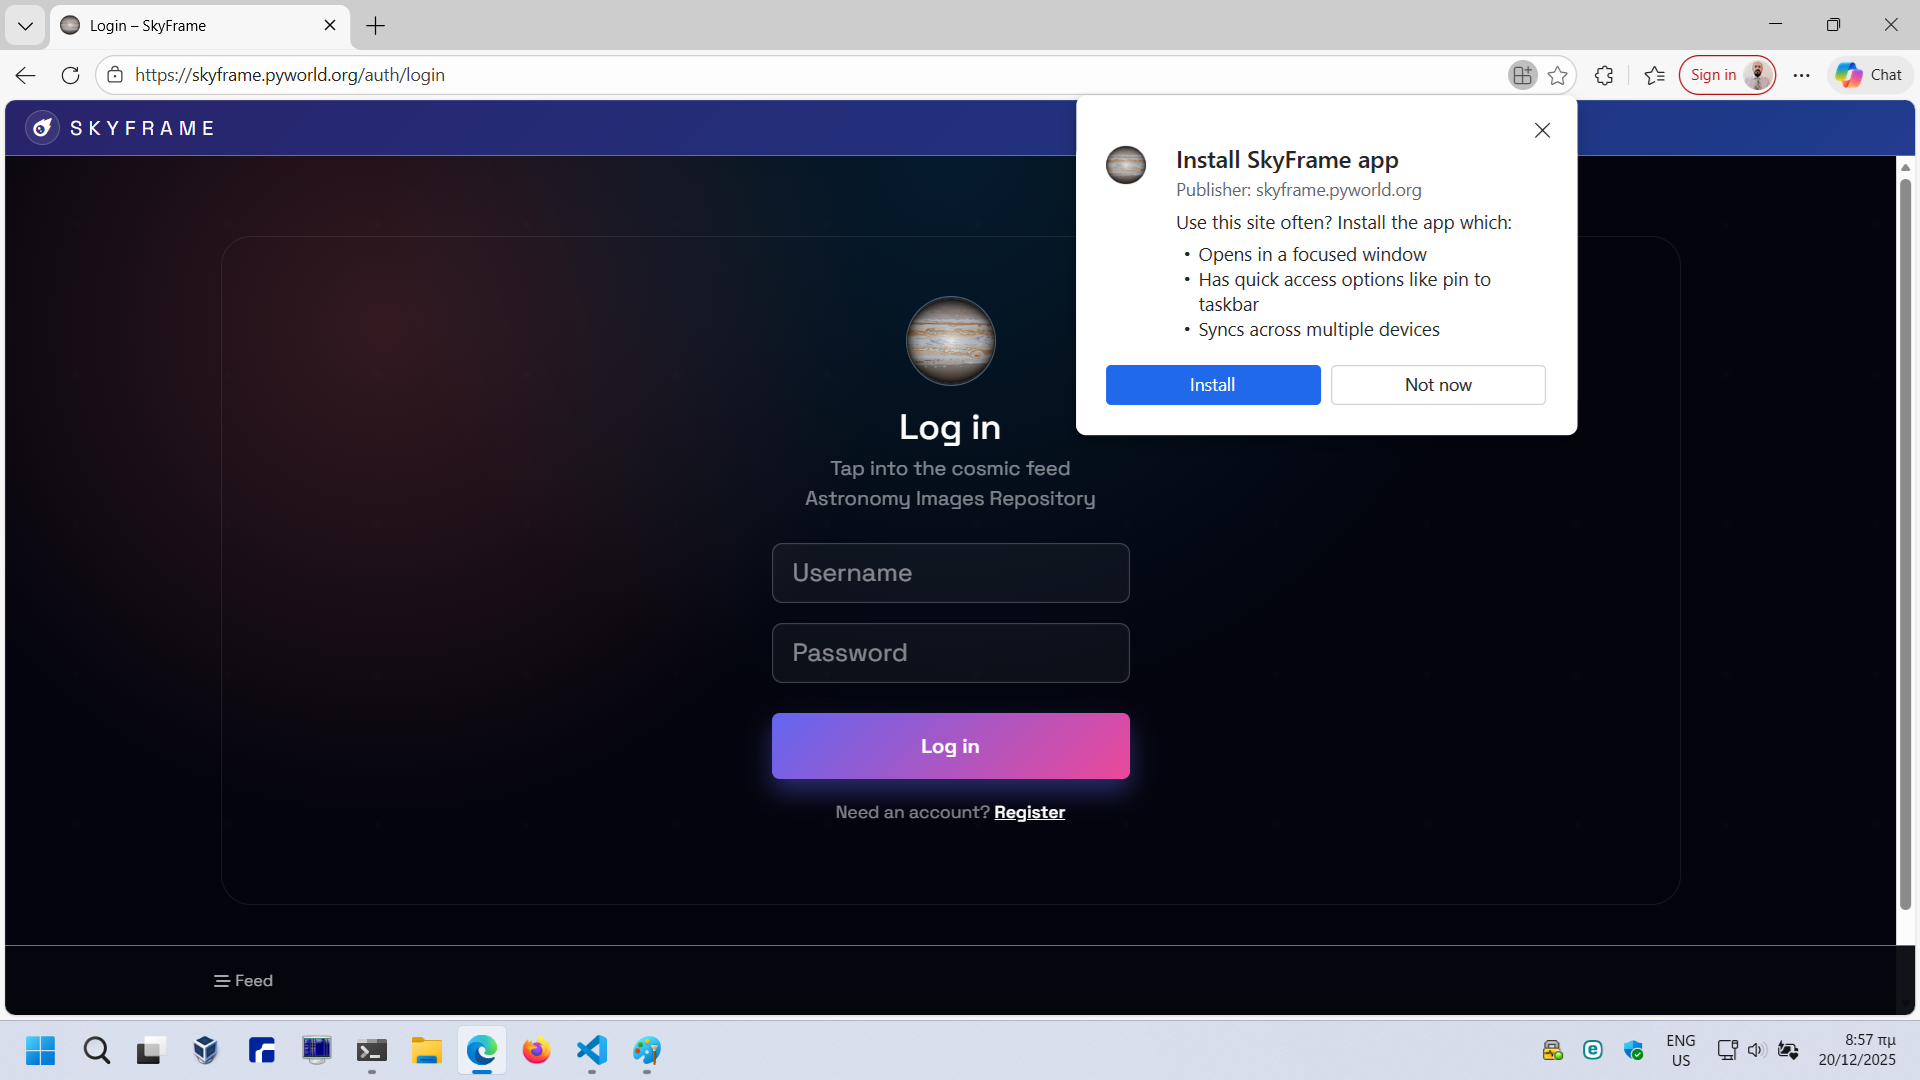Click the gradient Log in button

(950, 745)
